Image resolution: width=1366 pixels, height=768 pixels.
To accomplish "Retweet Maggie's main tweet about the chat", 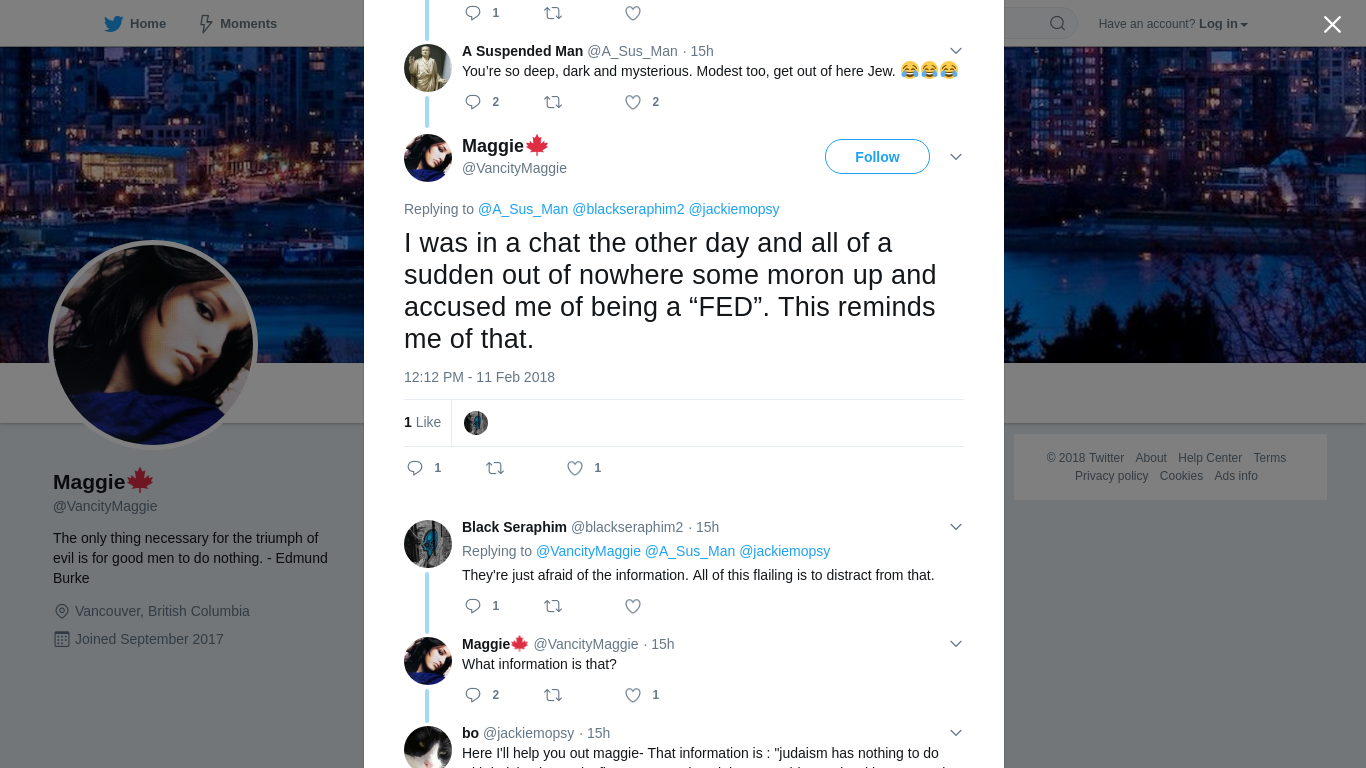I will point(495,468).
